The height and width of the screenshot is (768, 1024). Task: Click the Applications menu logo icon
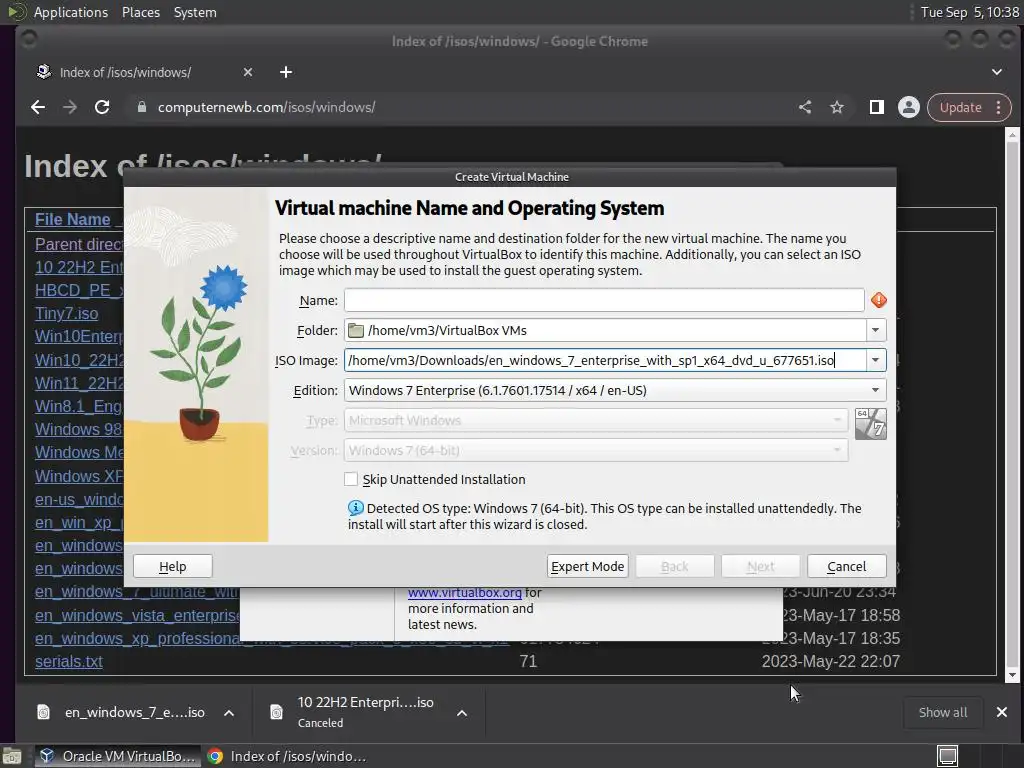16,12
